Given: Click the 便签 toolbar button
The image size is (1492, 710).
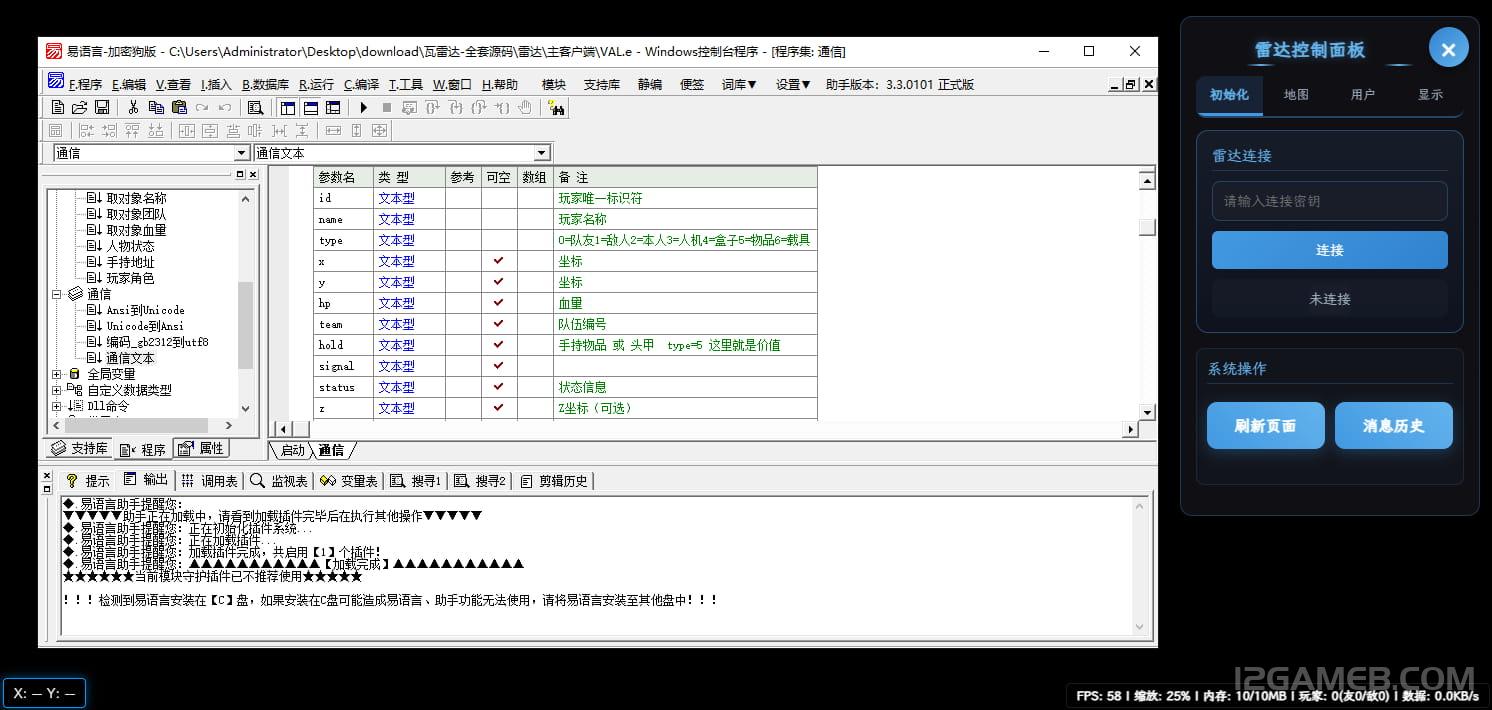Looking at the screenshot, I should [x=692, y=85].
